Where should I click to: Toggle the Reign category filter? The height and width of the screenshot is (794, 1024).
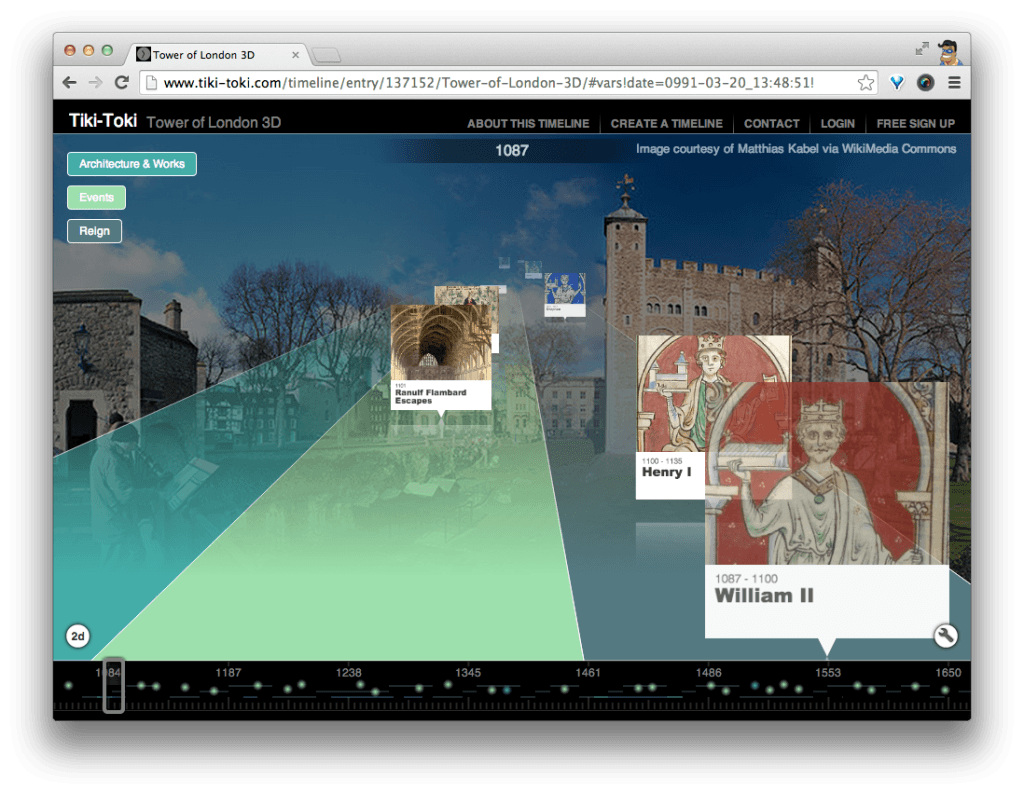pos(95,231)
